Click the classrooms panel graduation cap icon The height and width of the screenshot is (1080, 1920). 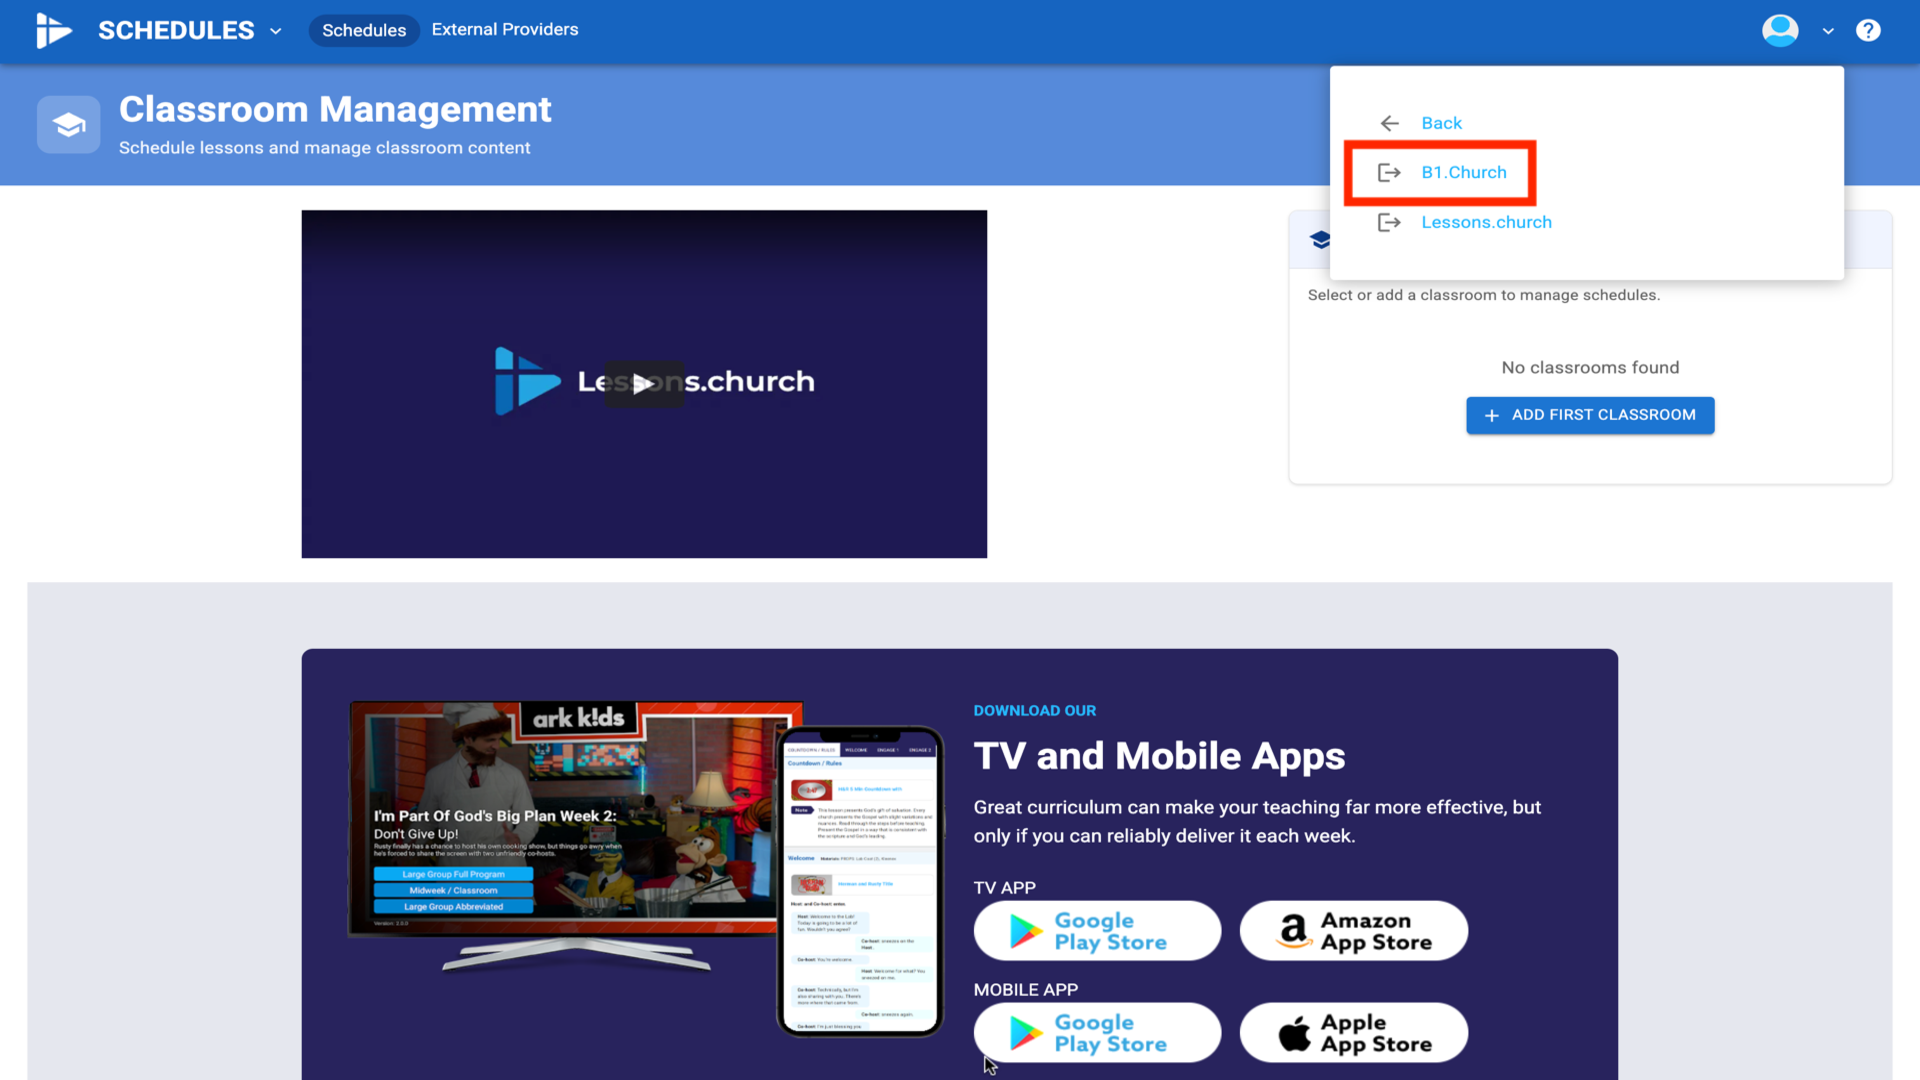pyautogui.click(x=1320, y=240)
